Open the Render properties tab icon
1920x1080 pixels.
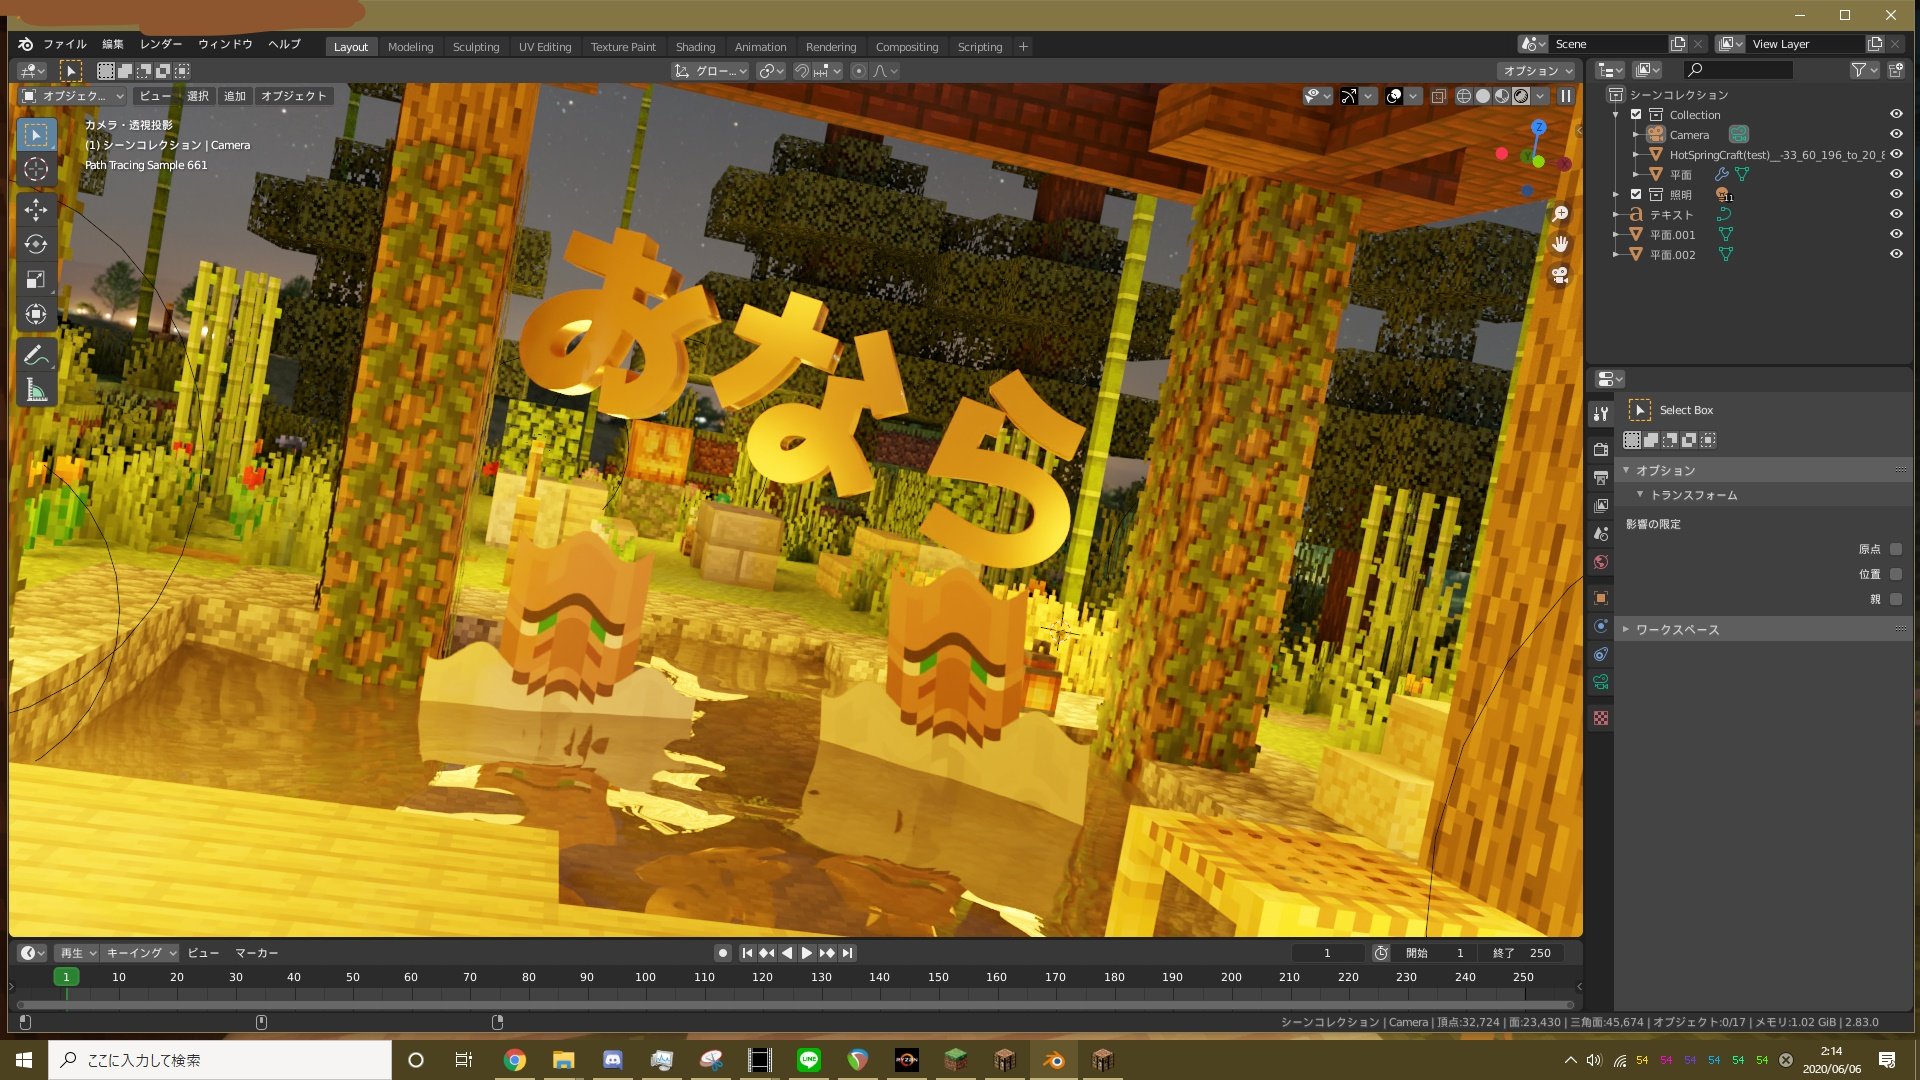pos(1601,450)
